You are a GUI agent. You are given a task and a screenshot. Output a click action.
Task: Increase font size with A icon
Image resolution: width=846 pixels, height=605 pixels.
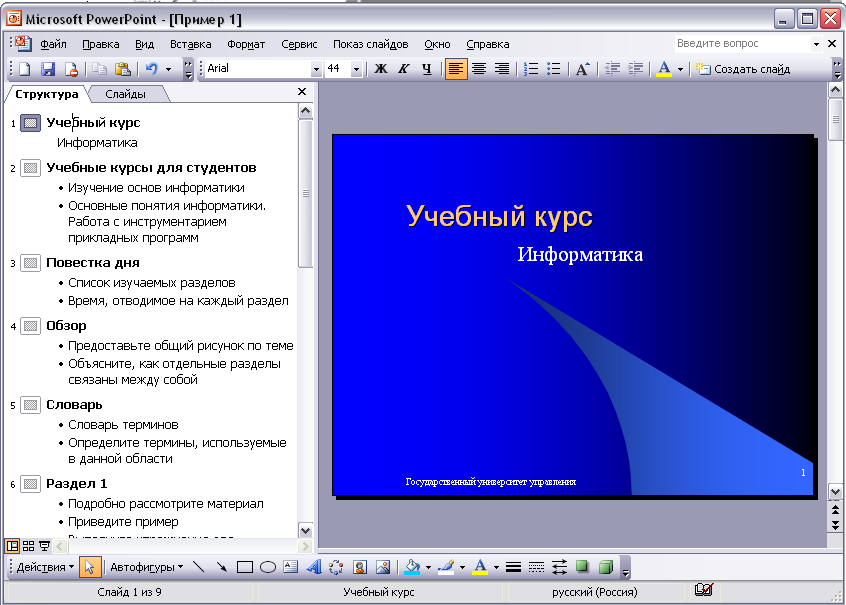coord(583,69)
